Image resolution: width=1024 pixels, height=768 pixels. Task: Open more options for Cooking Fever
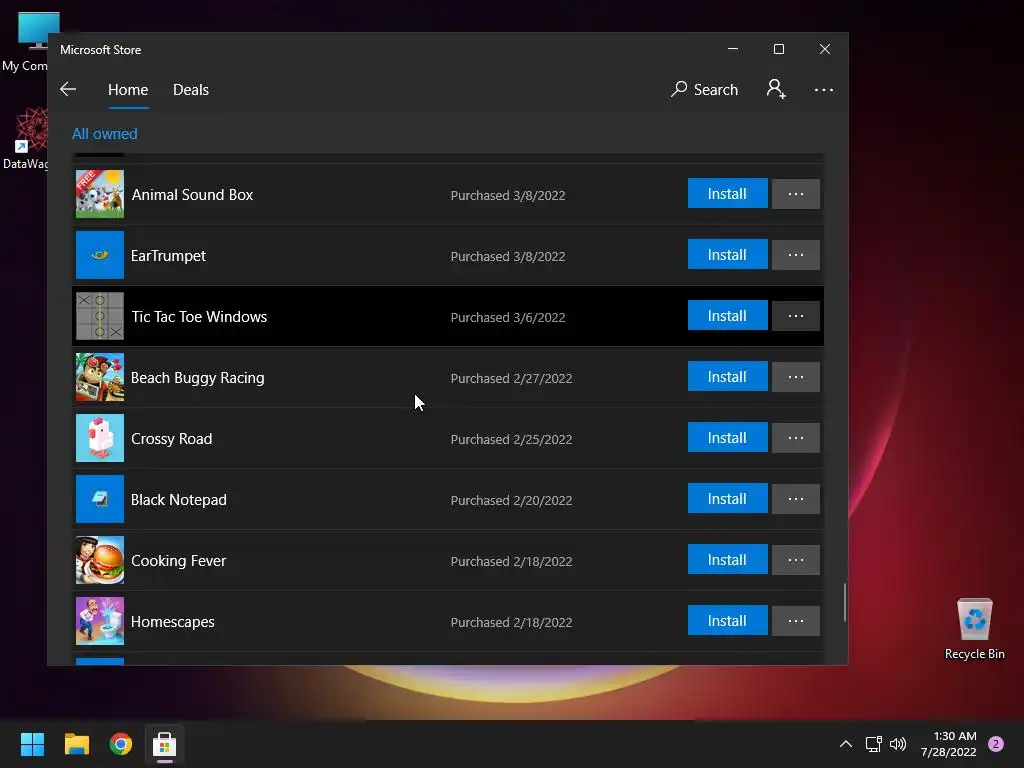795,560
